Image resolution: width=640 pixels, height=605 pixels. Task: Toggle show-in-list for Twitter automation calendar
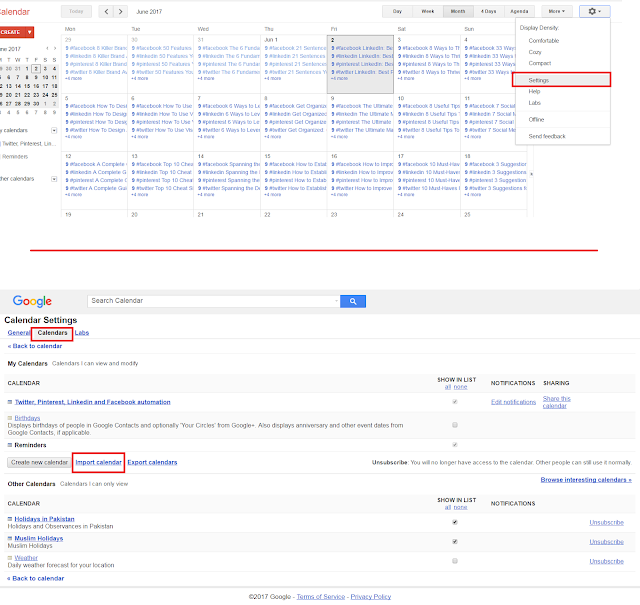coord(455,402)
